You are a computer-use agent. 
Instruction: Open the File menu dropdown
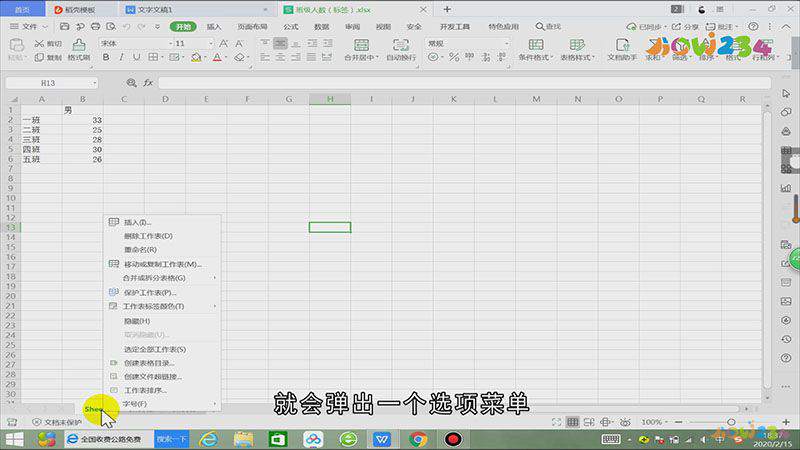[29, 27]
